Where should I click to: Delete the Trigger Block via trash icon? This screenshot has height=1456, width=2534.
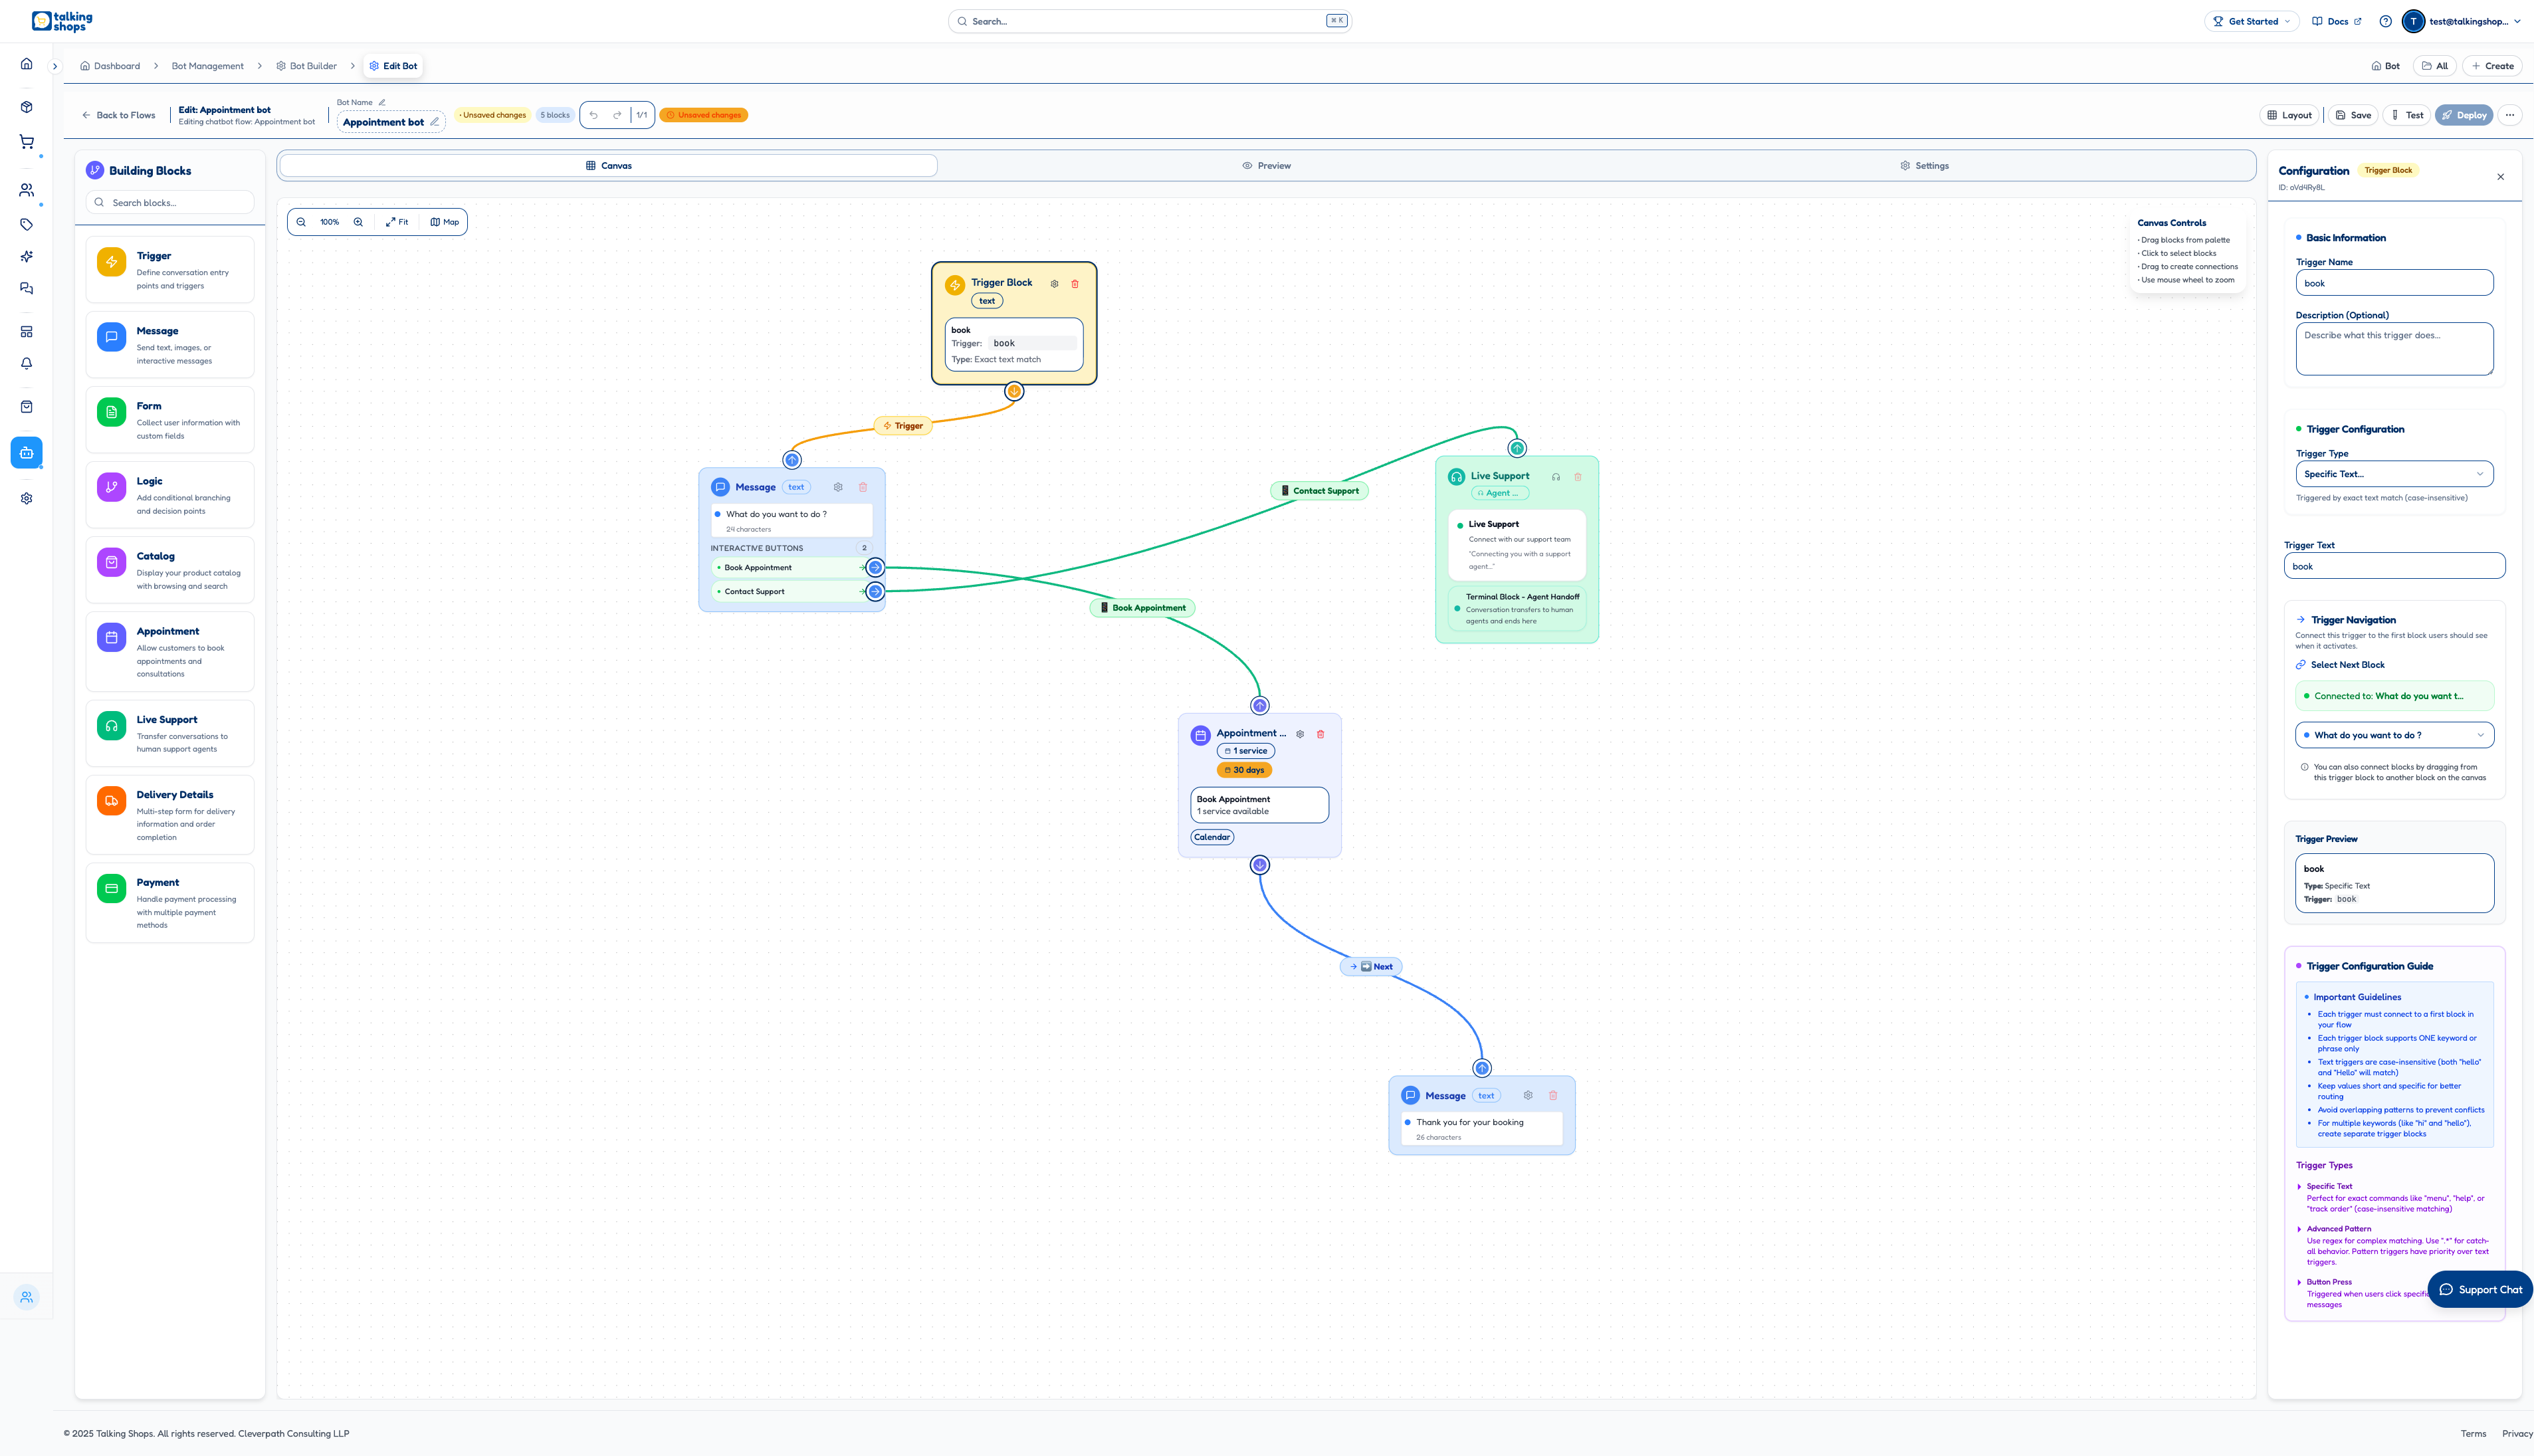(x=1075, y=284)
